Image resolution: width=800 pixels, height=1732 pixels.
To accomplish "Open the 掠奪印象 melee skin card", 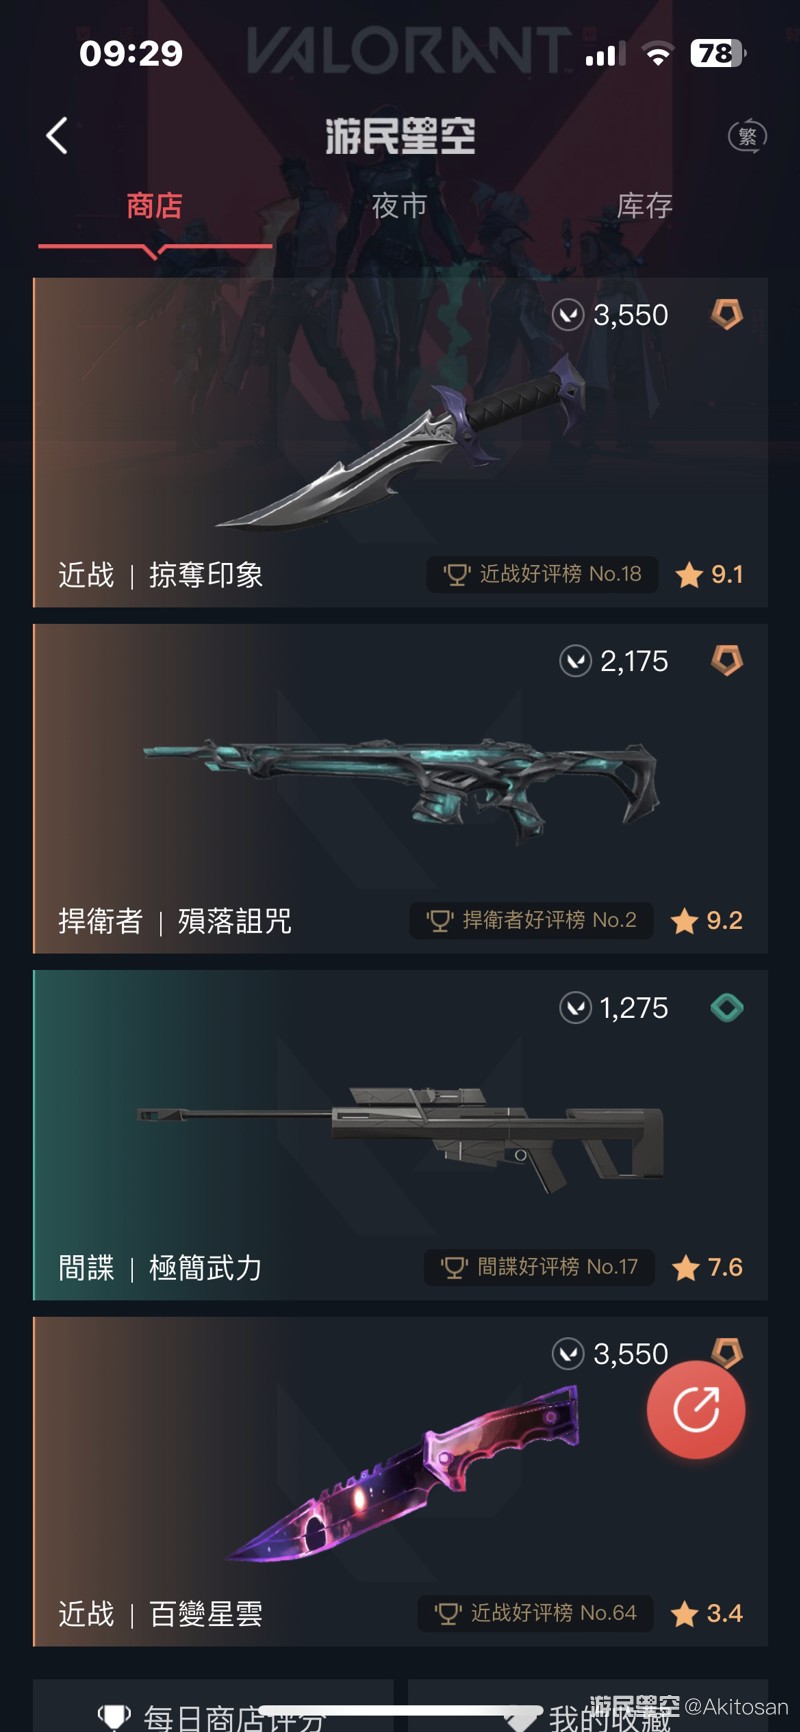I will click(x=400, y=443).
